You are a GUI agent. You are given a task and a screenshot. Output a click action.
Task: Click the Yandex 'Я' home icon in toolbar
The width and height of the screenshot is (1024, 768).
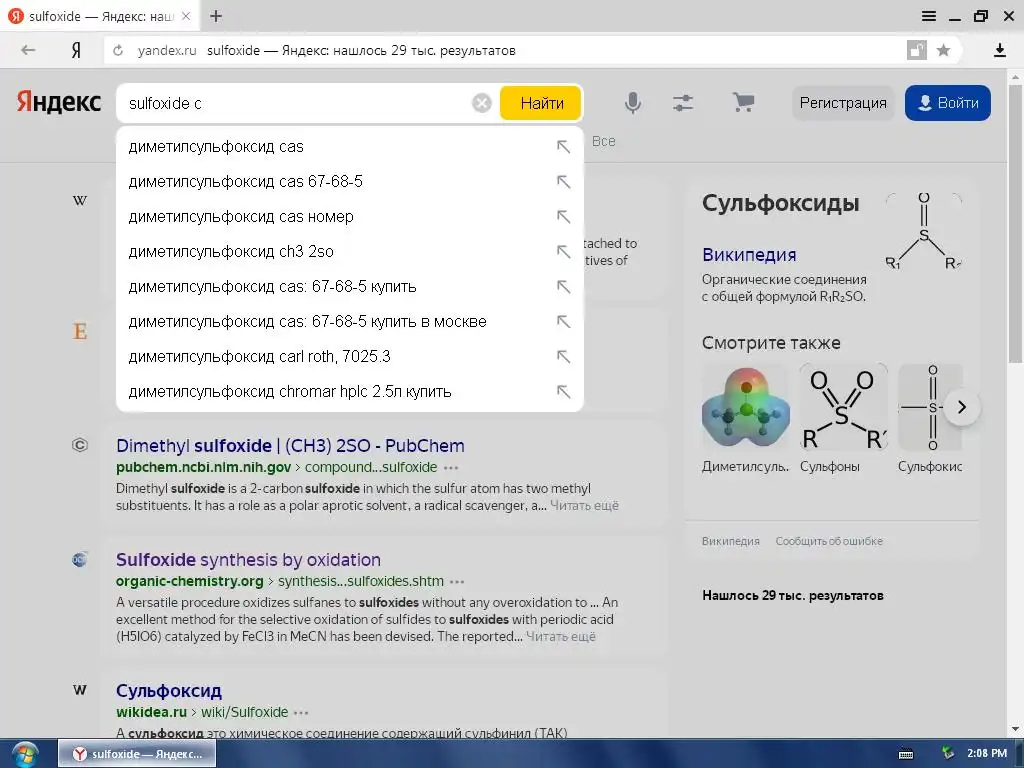[x=76, y=50]
